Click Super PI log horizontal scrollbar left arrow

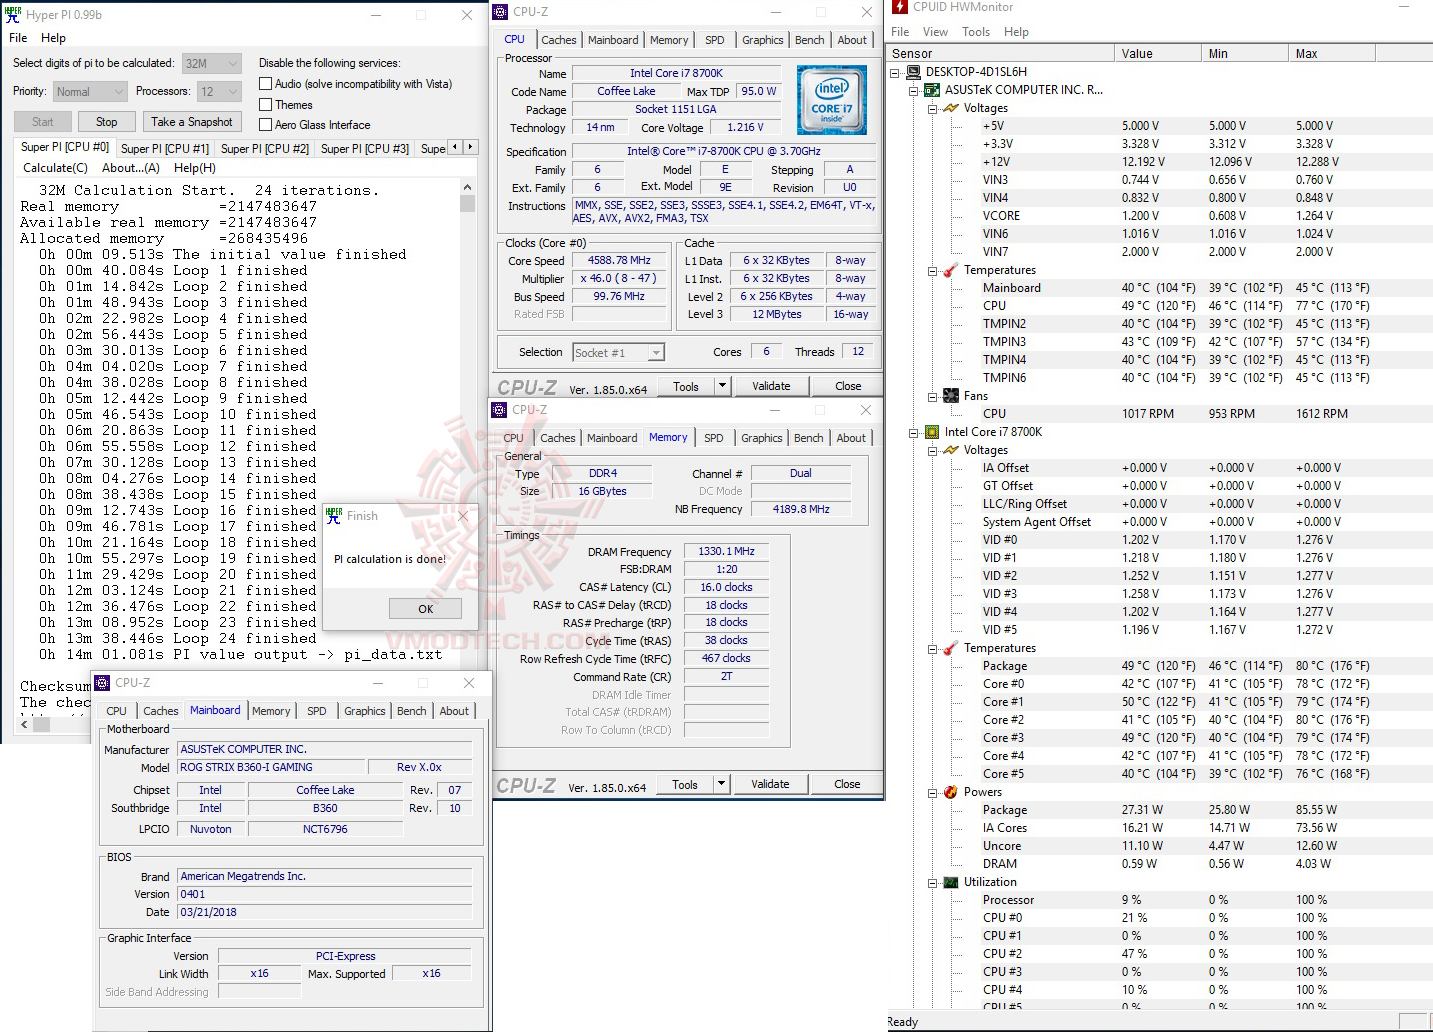[x=25, y=724]
